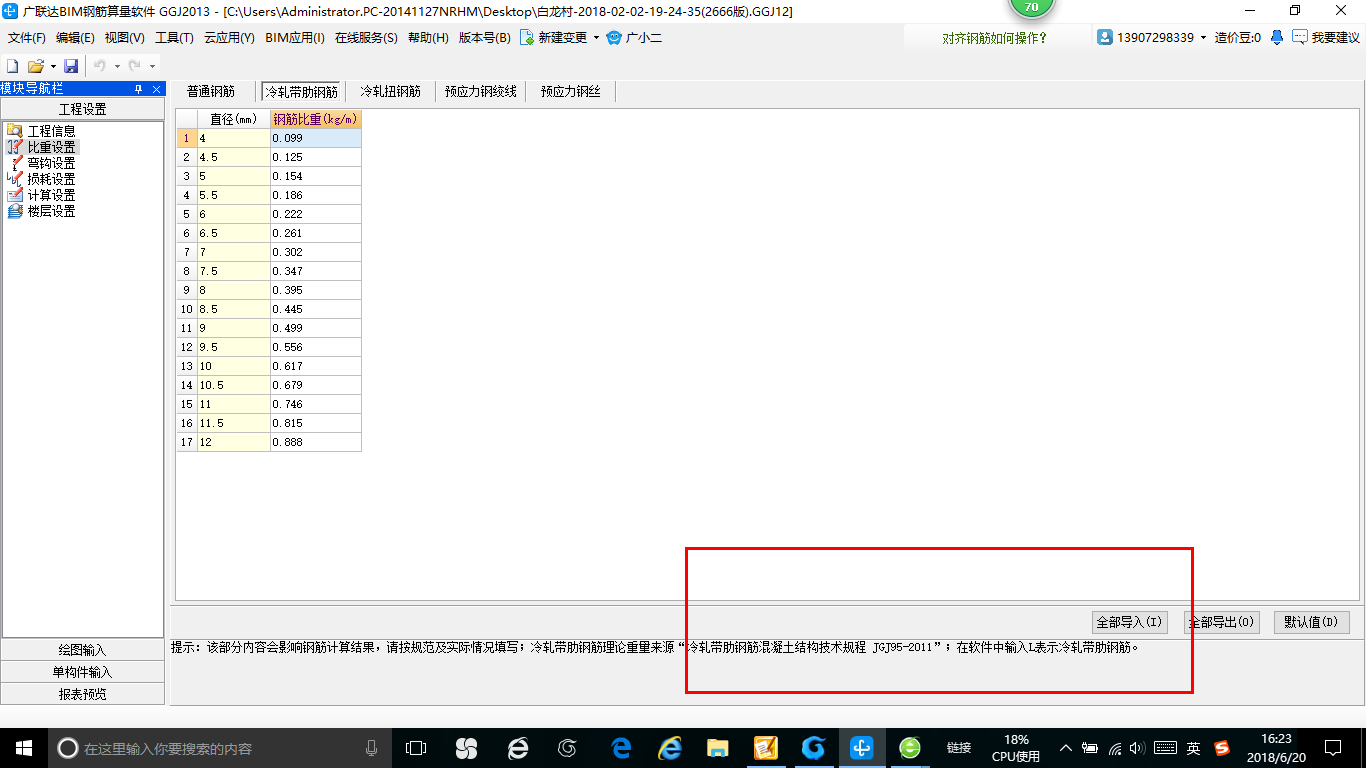The image size is (1366, 768).
Task: Click the taskbar search box
Action: 220,748
